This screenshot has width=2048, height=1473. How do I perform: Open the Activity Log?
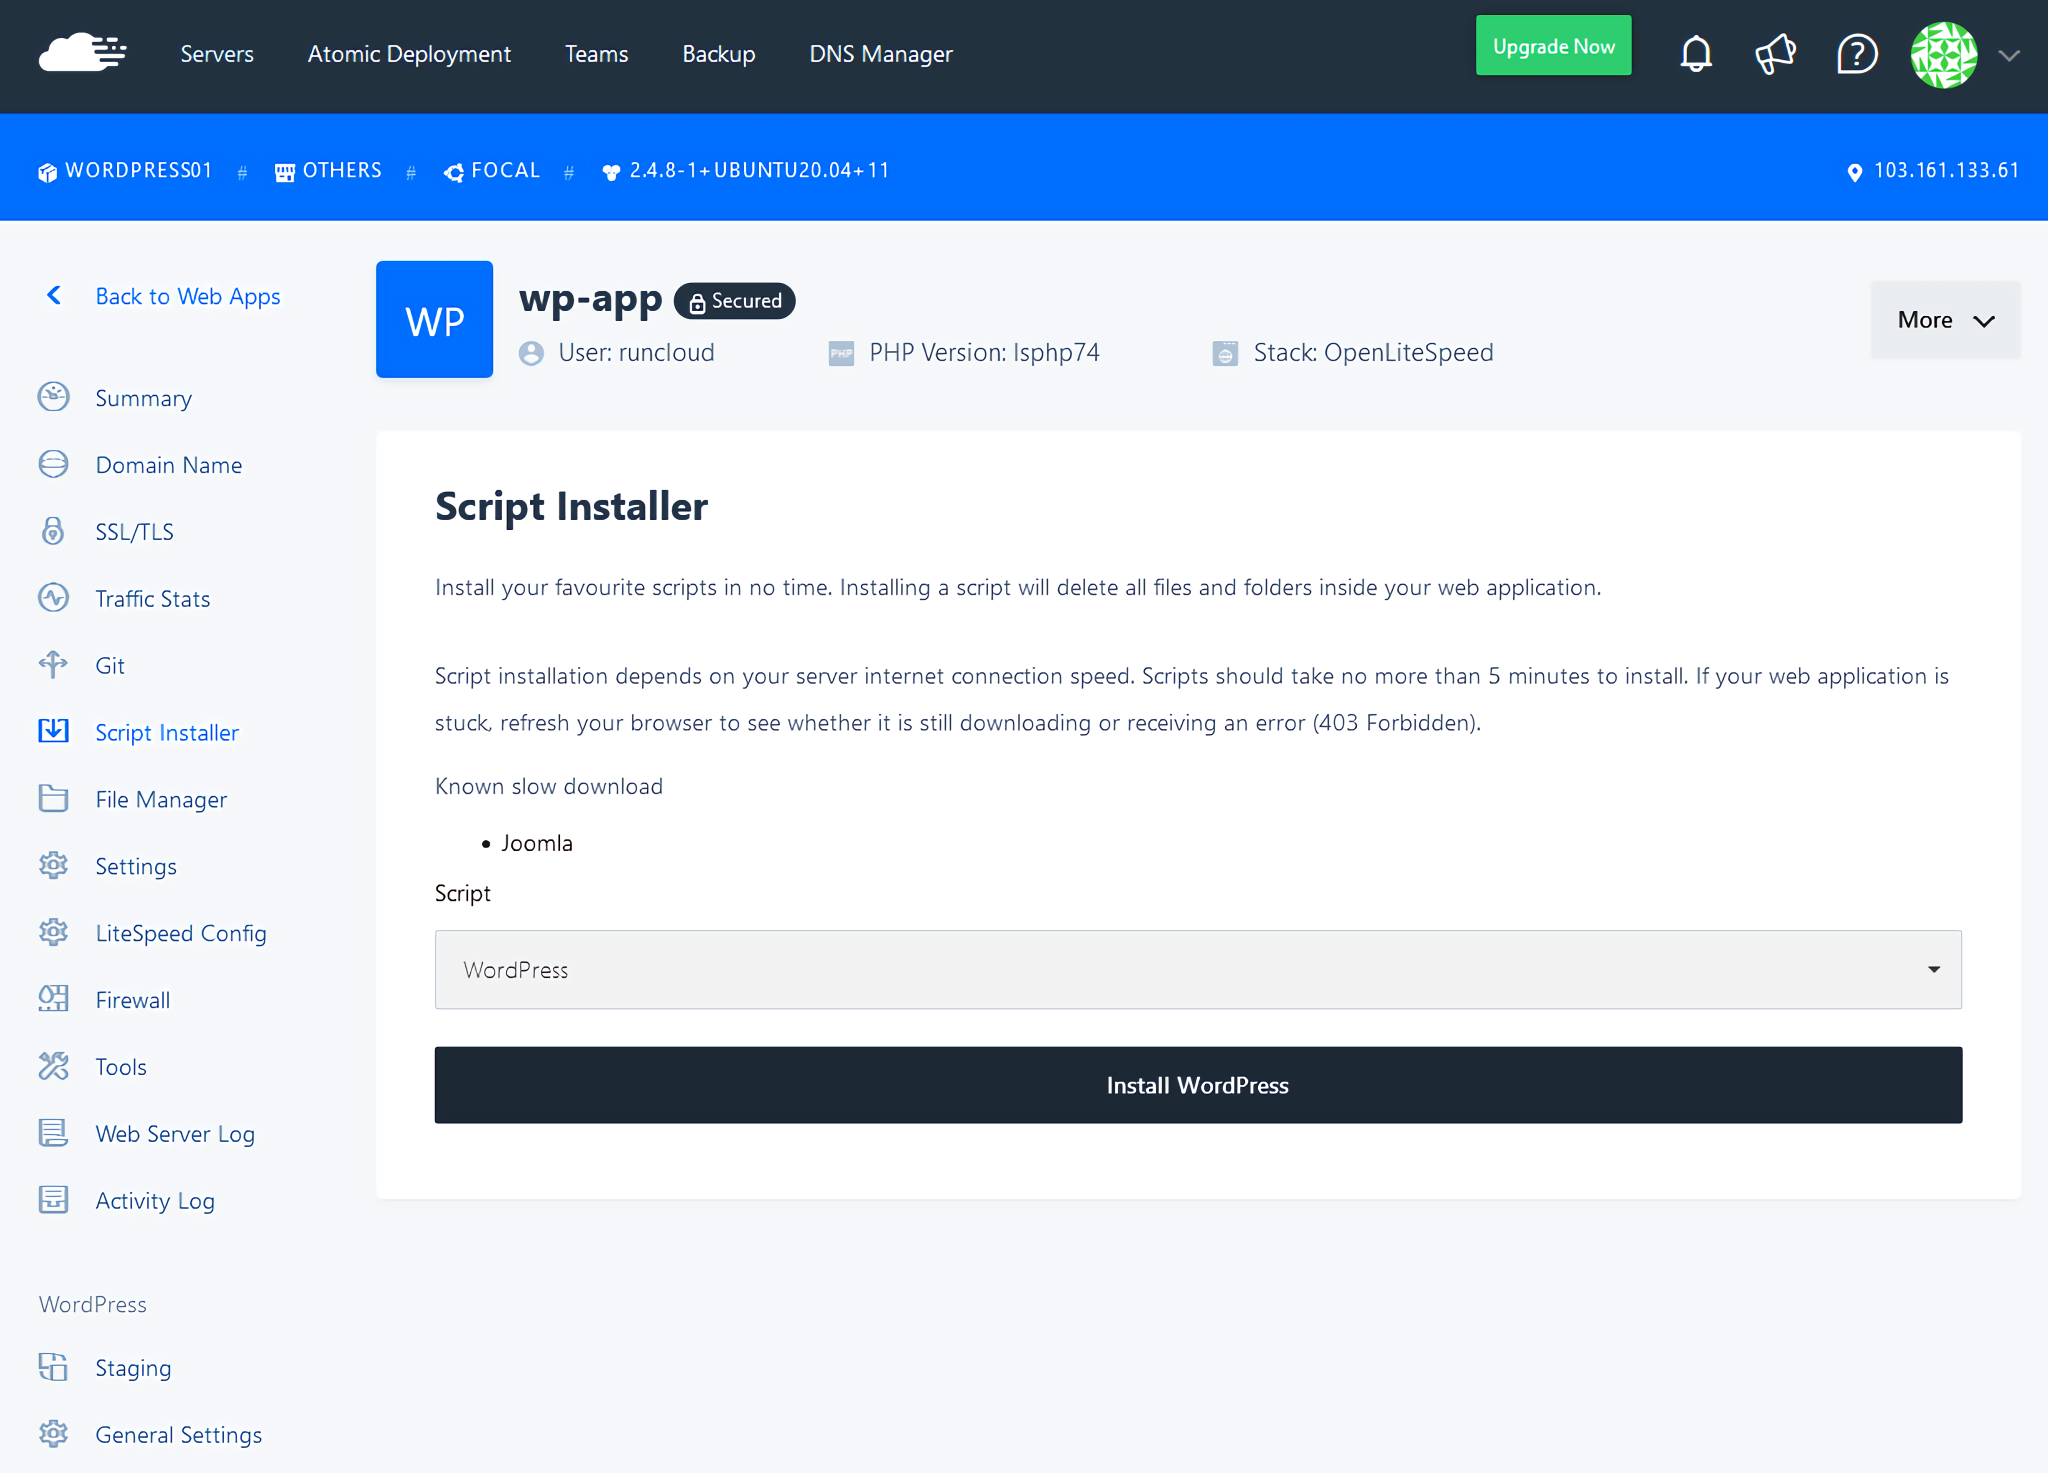[x=155, y=1200]
